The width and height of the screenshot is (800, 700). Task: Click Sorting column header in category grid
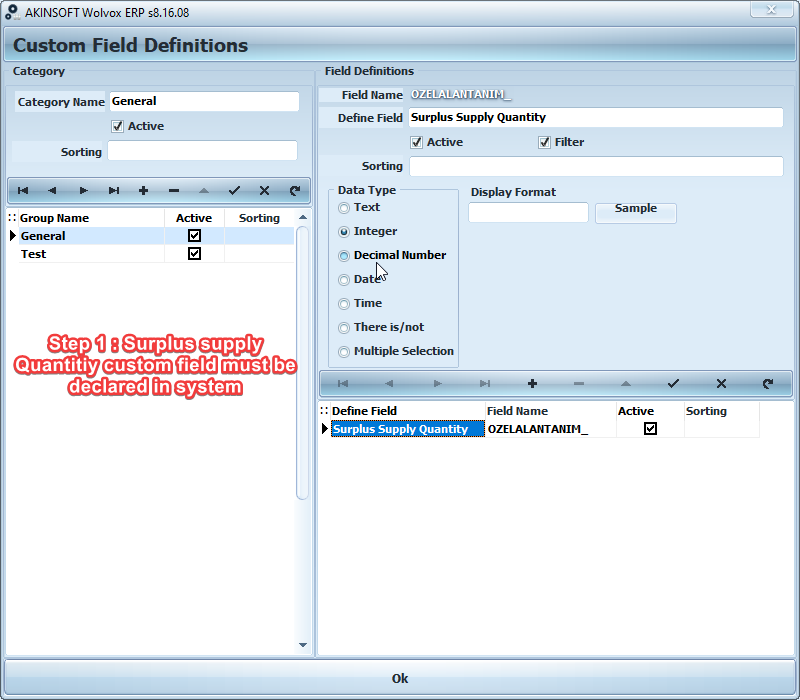tap(259, 218)
